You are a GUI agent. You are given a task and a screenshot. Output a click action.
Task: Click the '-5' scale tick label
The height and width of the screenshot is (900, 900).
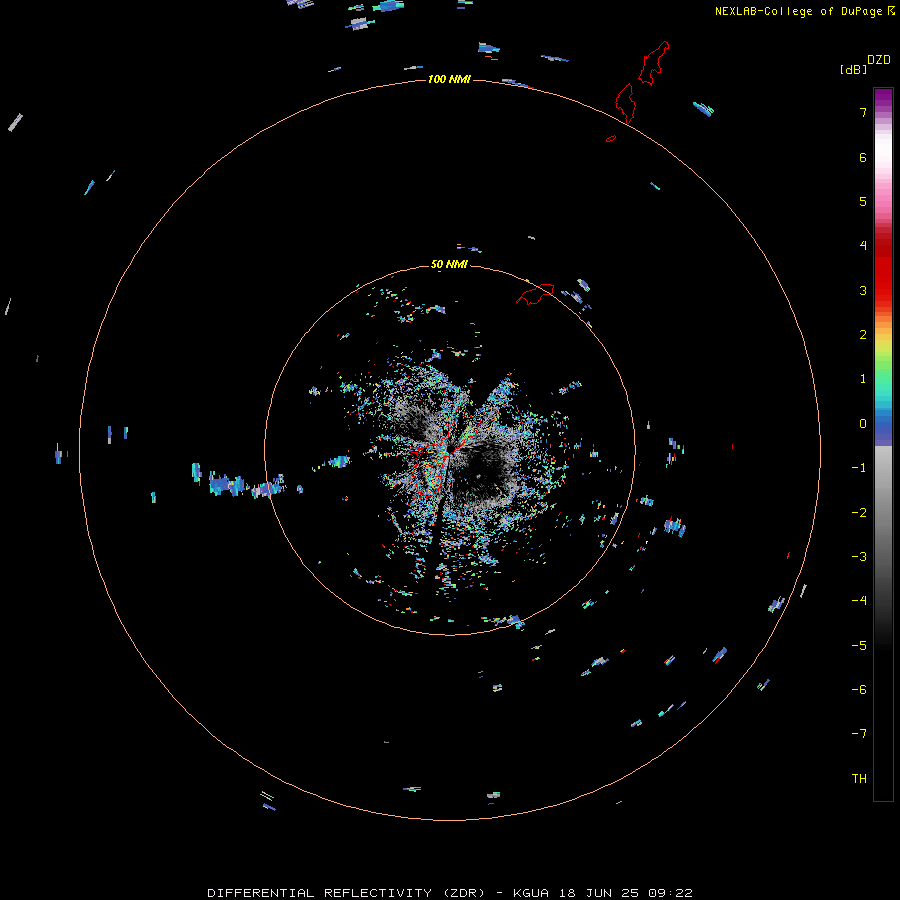859,646
